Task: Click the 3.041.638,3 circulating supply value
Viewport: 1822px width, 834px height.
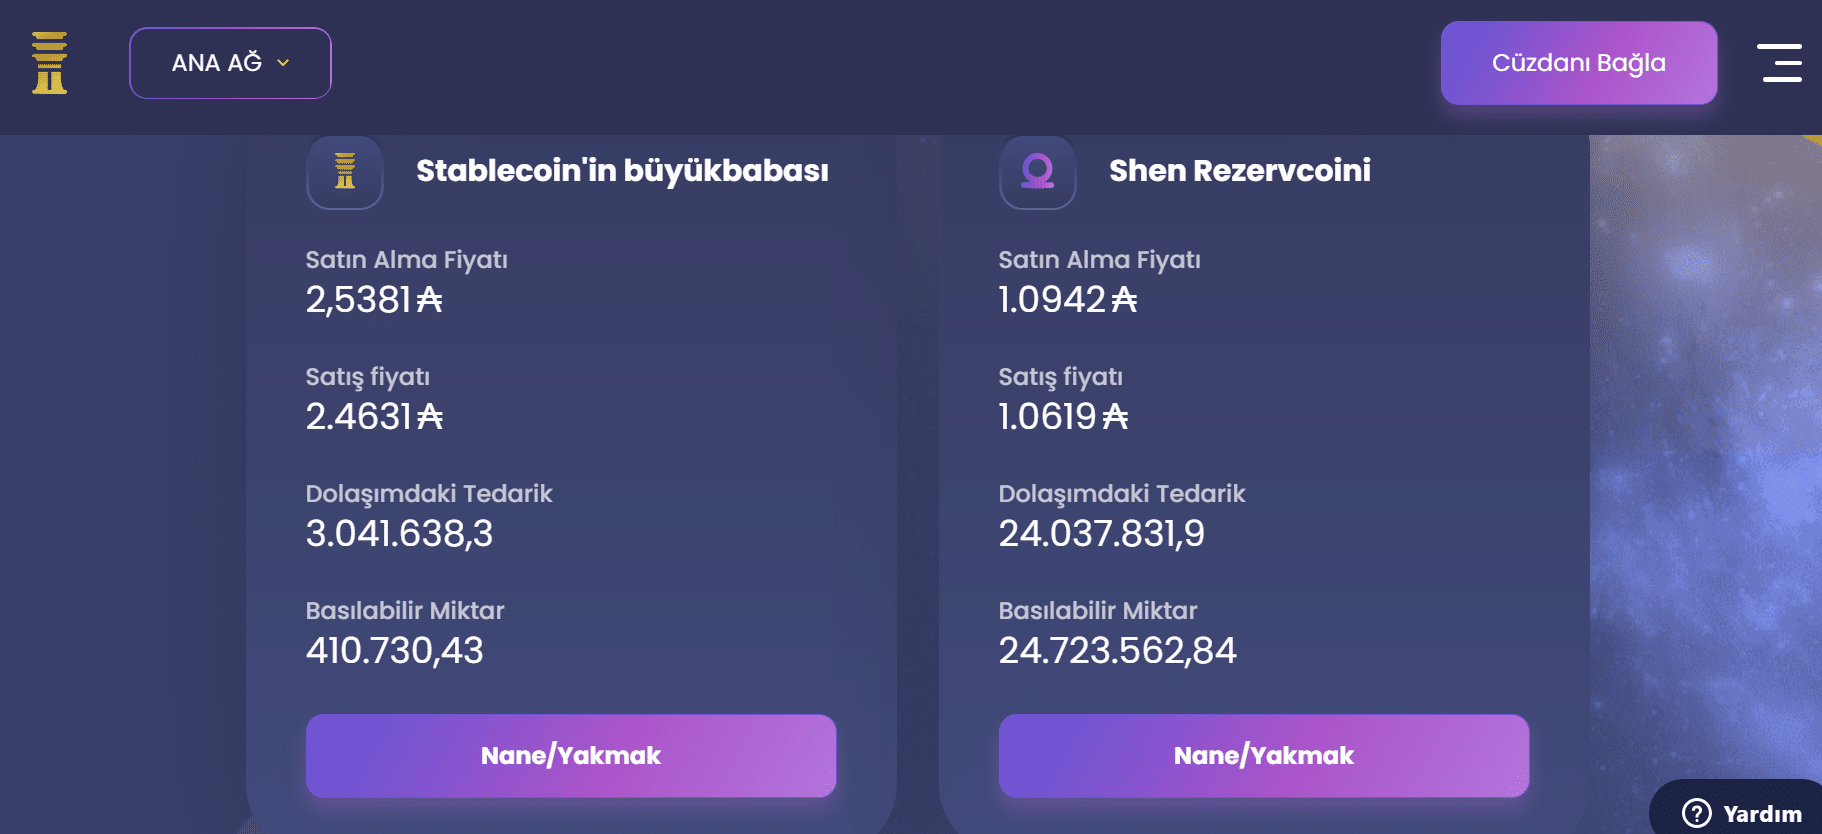Action: [399, 533]
